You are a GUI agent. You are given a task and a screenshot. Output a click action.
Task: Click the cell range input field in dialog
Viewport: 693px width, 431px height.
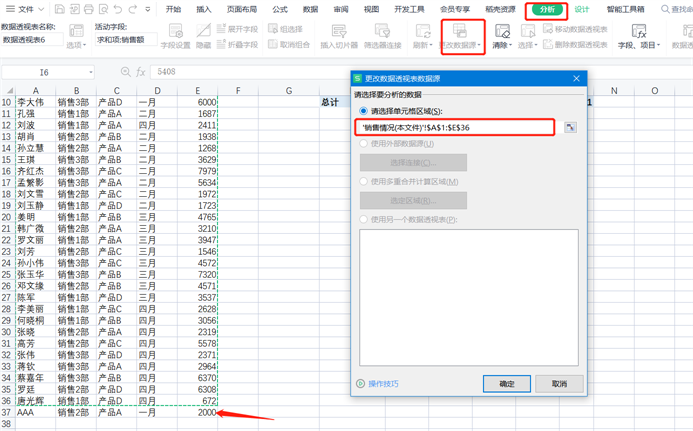point(456,128)
